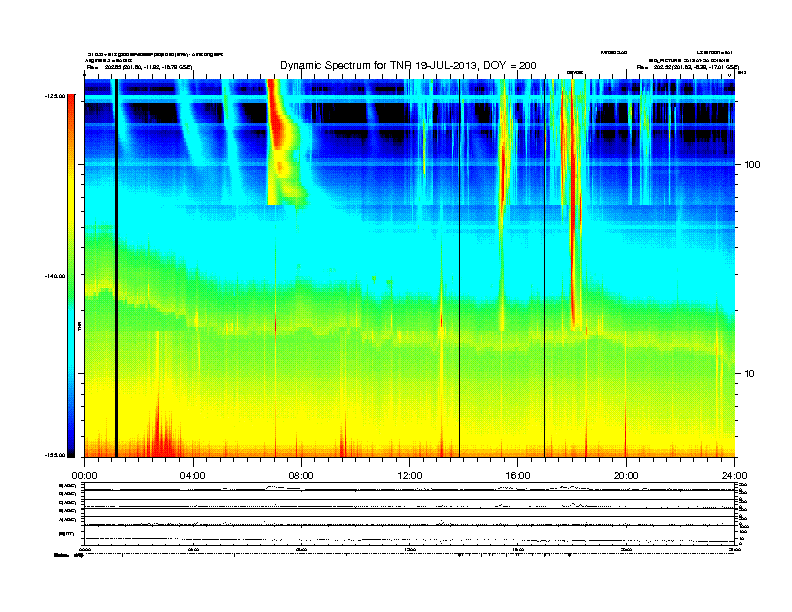Click the 20:00 time axis label
The image size is (792, 612).
[626, 476]
